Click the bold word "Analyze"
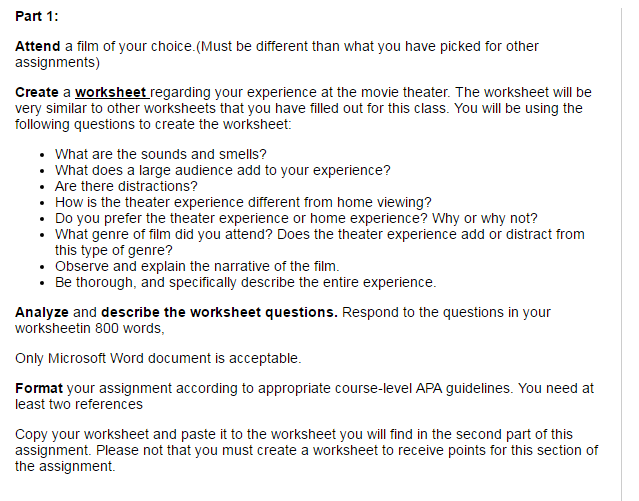This screenshot has height=501, width=639. tap(42, 312)
